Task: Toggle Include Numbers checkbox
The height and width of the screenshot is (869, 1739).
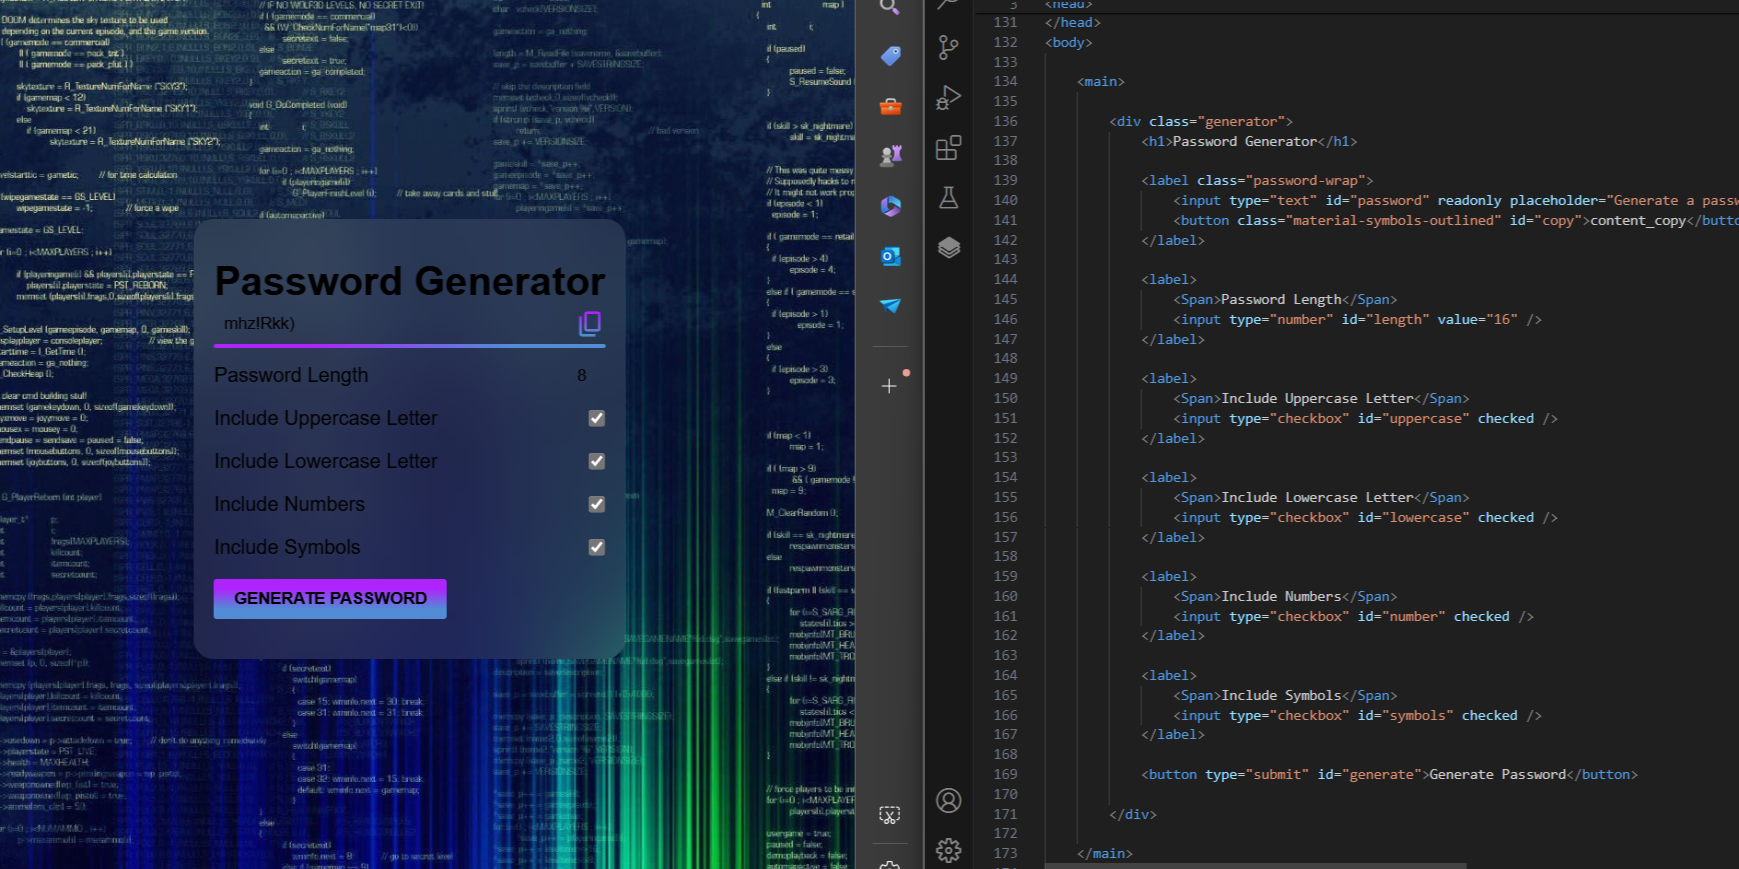Action: coord(597,504)
